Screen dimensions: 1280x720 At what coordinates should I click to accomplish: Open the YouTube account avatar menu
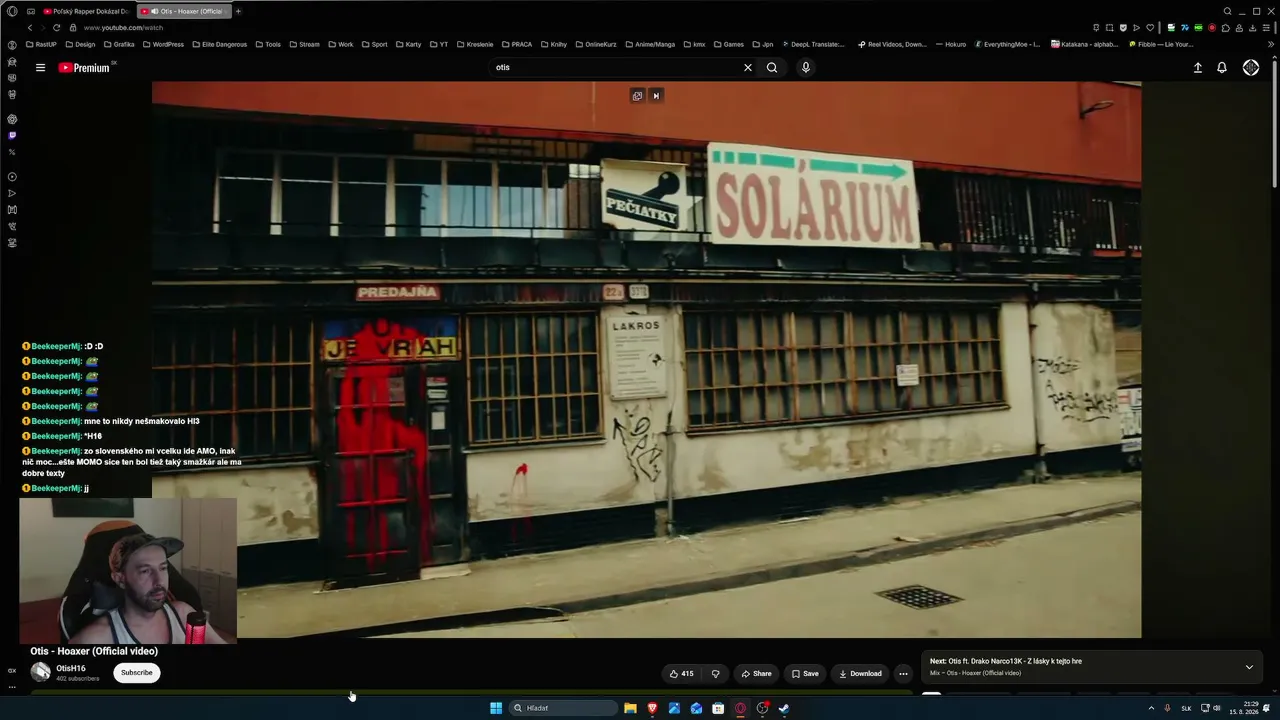pos(1251,68)
